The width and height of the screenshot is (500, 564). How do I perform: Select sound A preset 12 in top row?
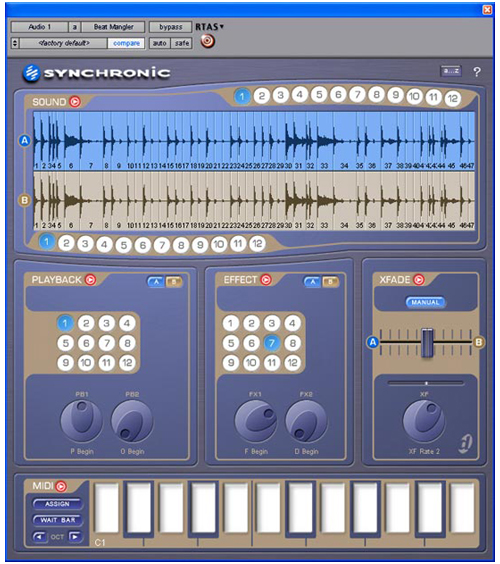point(453,98)
